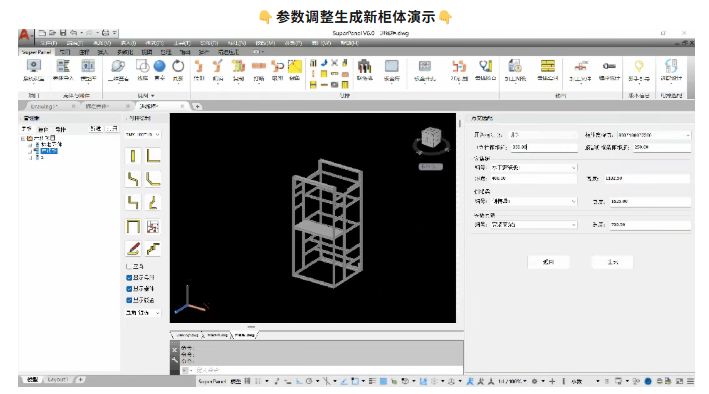Open the third type dropdown in parameter panel

click(534, 224)
